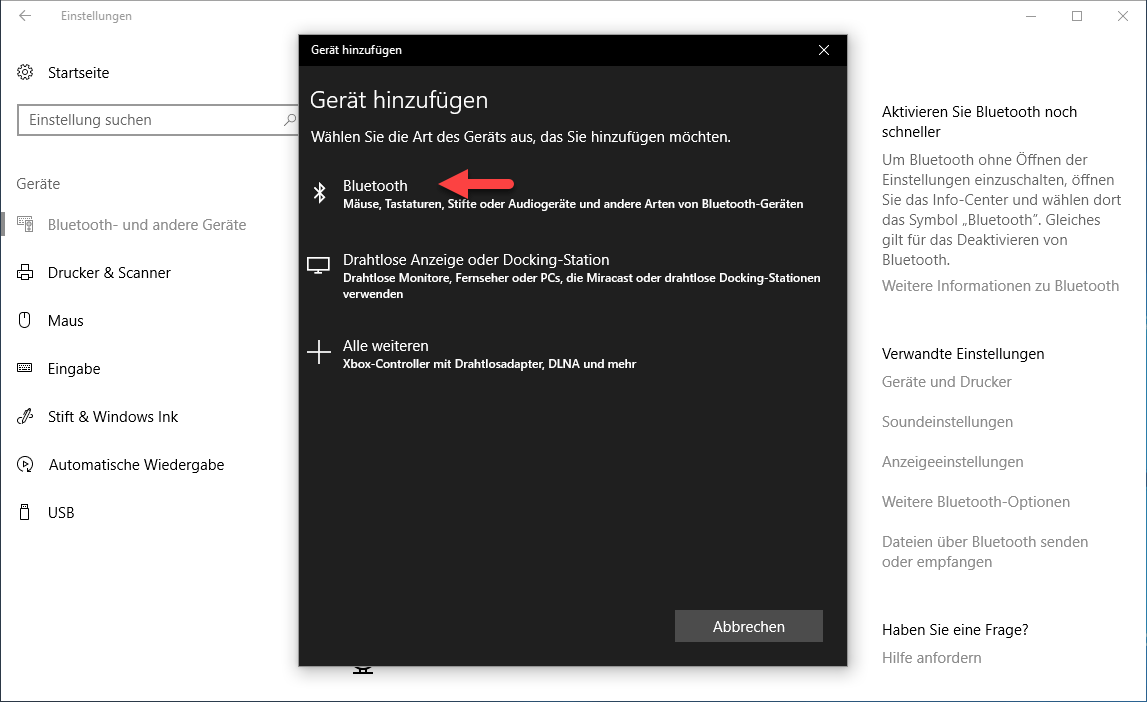1147x702 pixels.
Task: Click the Automatische Wiedergabe autoplay icon
Action: coord(26,465)
